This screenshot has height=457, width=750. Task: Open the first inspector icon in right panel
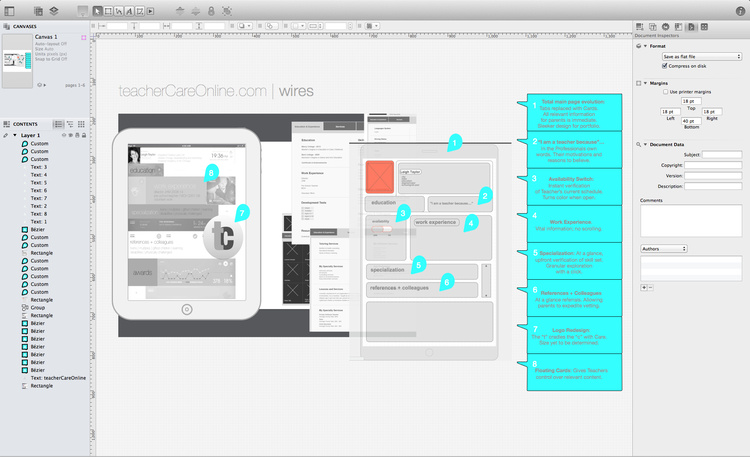point(640,27)
